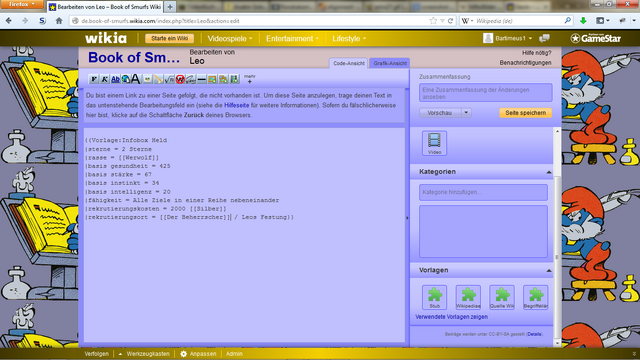Apply bold formatting in the editor toolbar
The height and width of the screenshot is (360, 640).
point(94,79)
